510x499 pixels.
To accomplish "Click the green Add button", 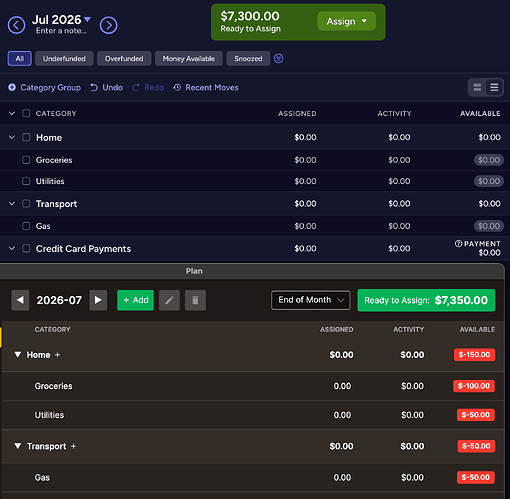I will click(x=135, y=300).
